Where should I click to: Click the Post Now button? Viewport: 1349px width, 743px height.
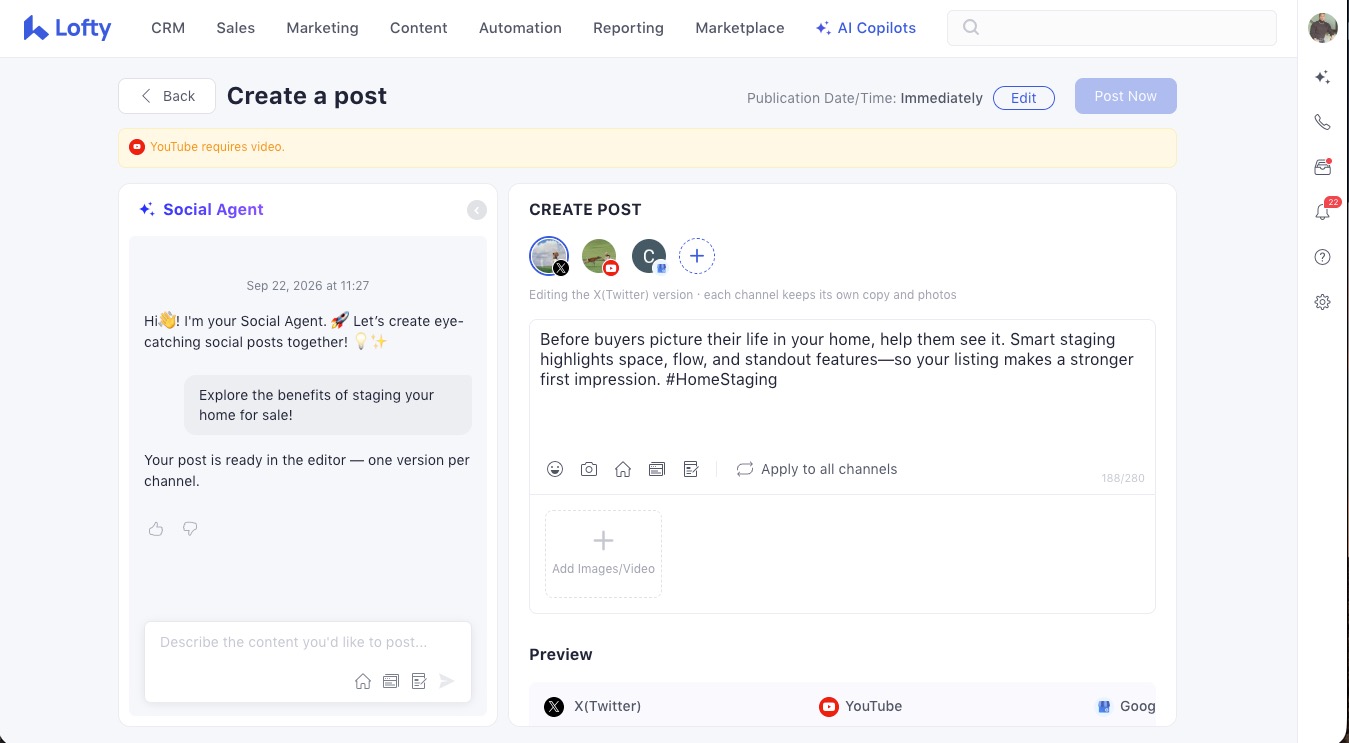point(1126,96)
